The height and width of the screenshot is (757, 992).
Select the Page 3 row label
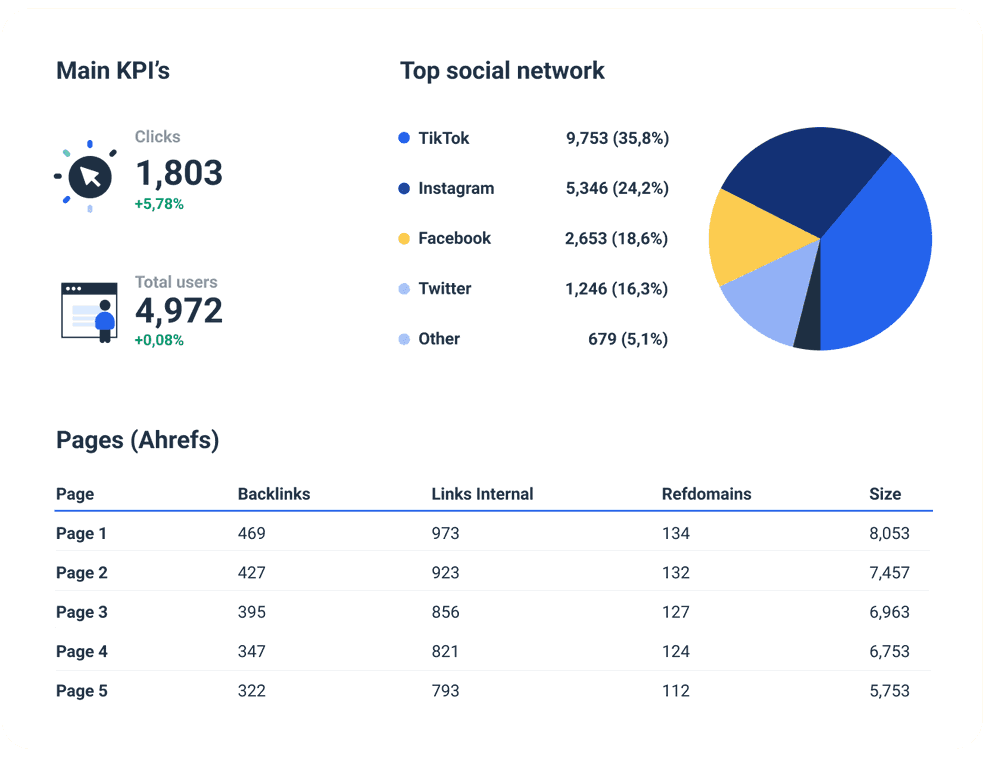[82, 612]
